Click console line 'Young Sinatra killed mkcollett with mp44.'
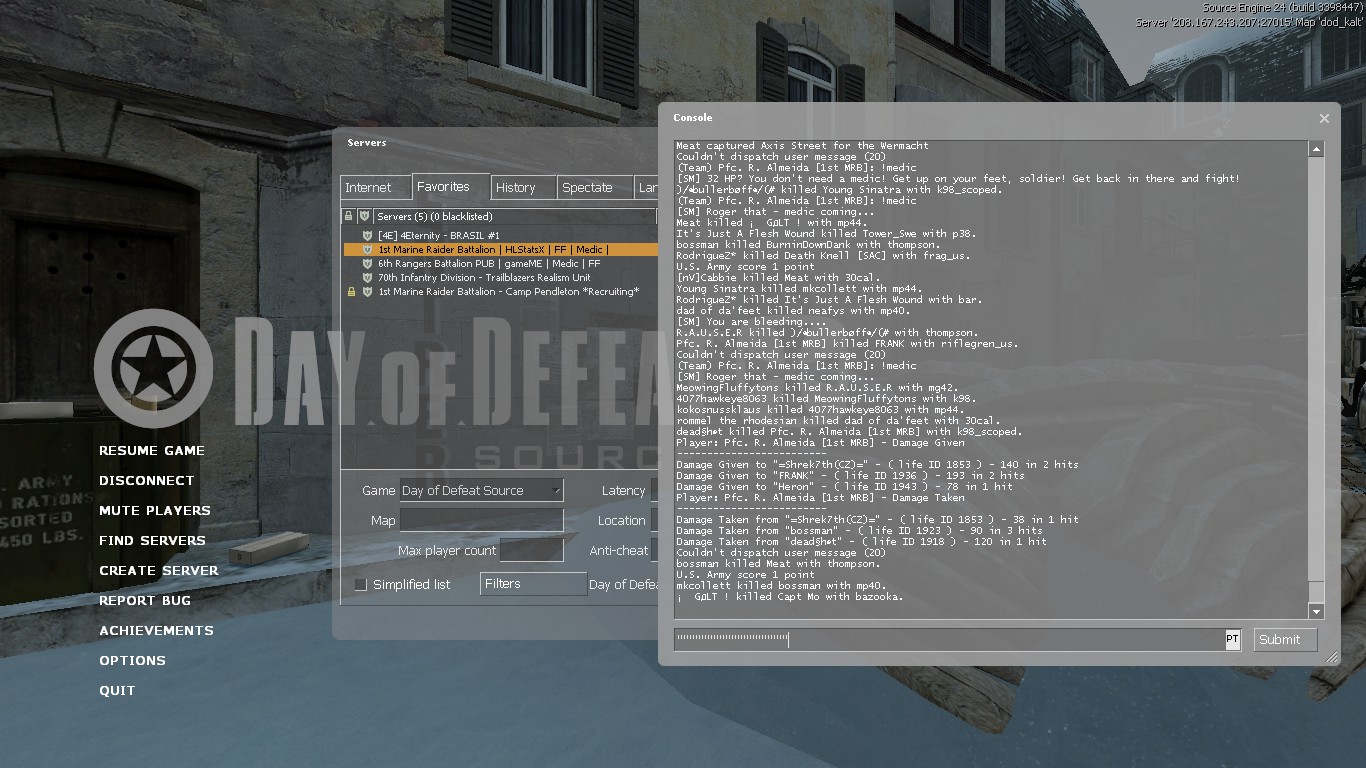1366x768 pixels. click(x=799, y=289)
